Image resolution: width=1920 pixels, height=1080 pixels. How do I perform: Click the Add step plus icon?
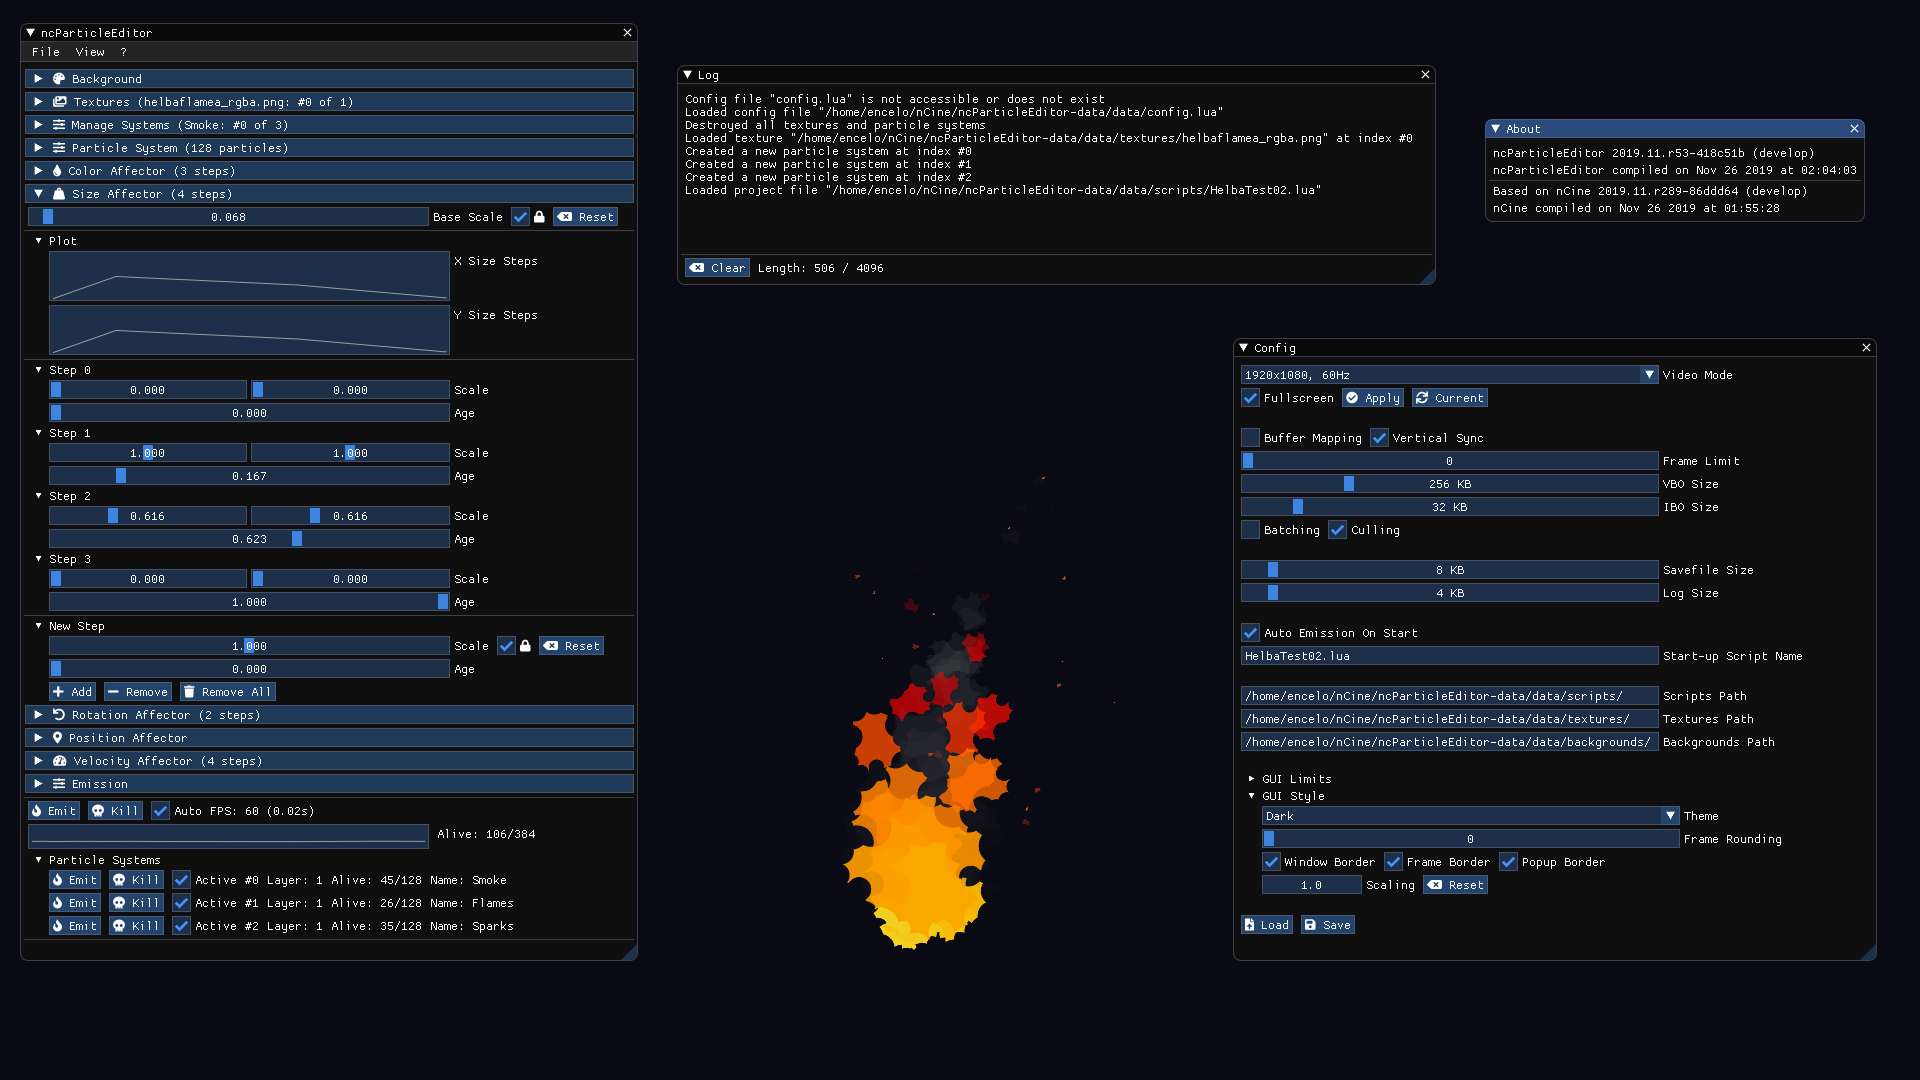(x=58, y=692)
